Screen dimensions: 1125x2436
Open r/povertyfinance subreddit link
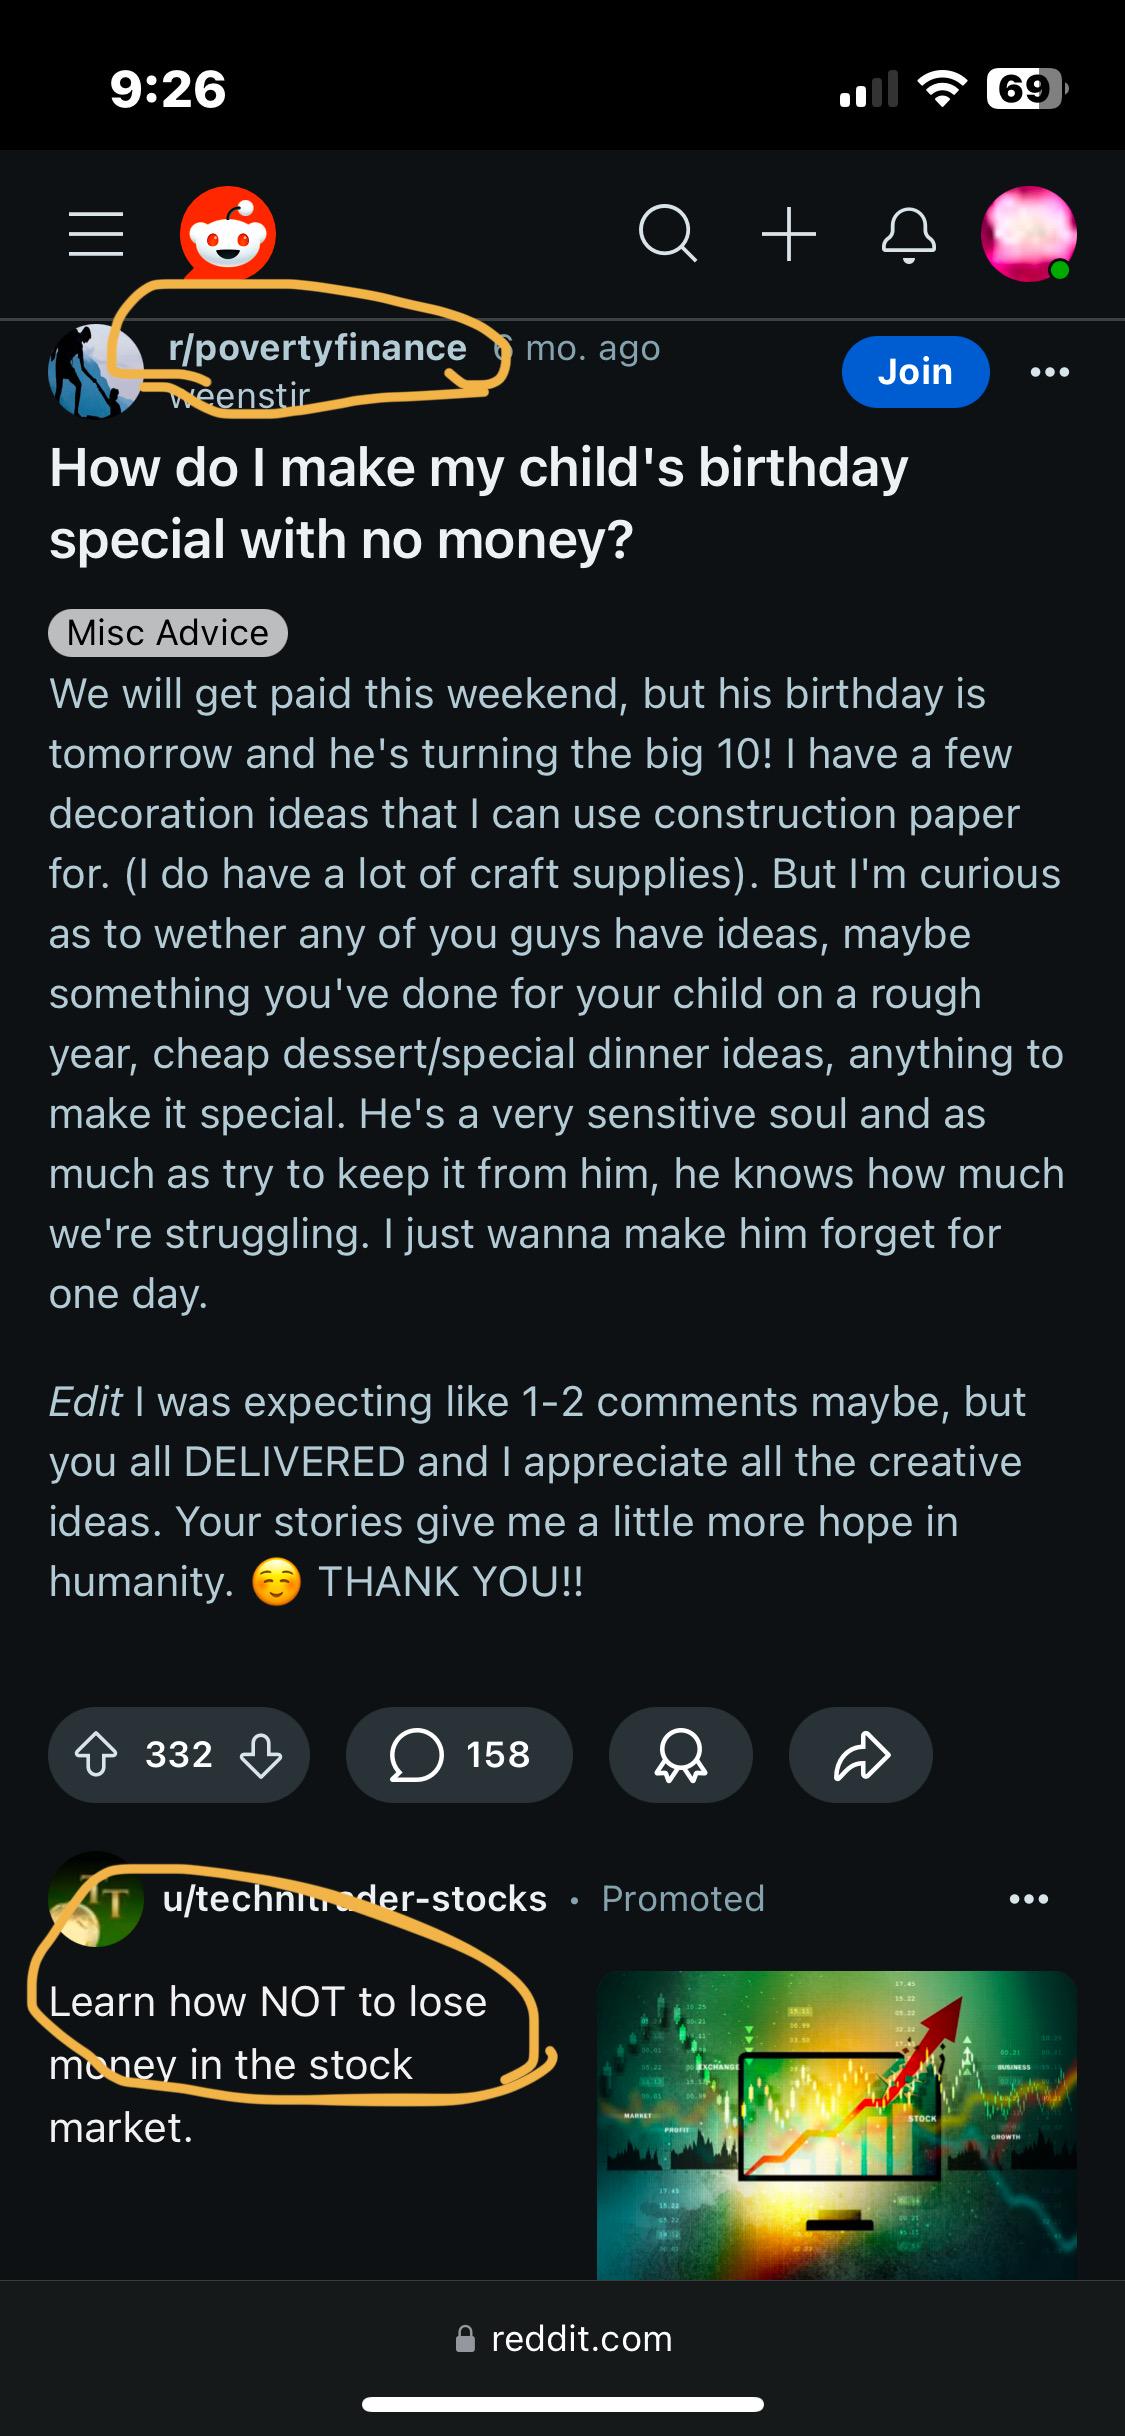[x=317, y=348]
